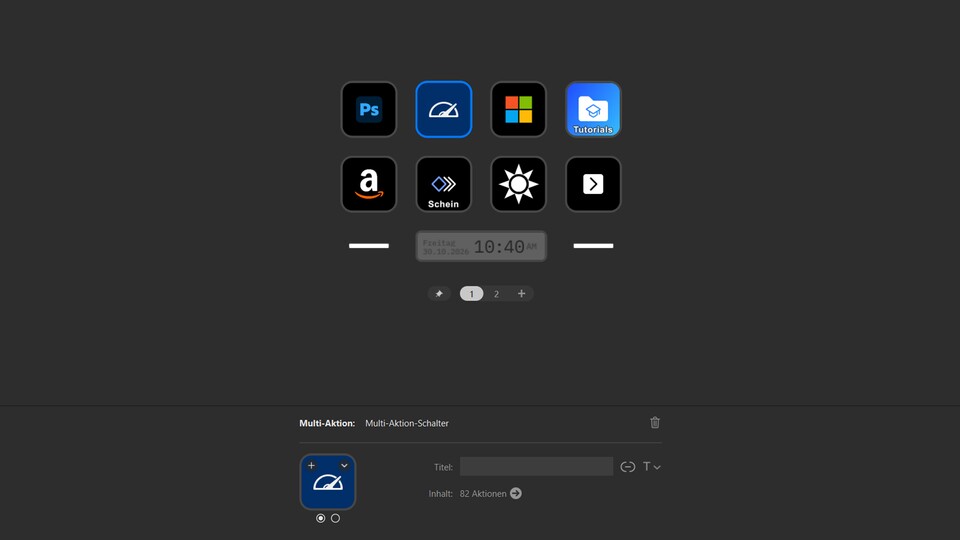The height and width of the screenshot is (540, 960).
Task: Select the second state radio button
Action: point(336,518)
